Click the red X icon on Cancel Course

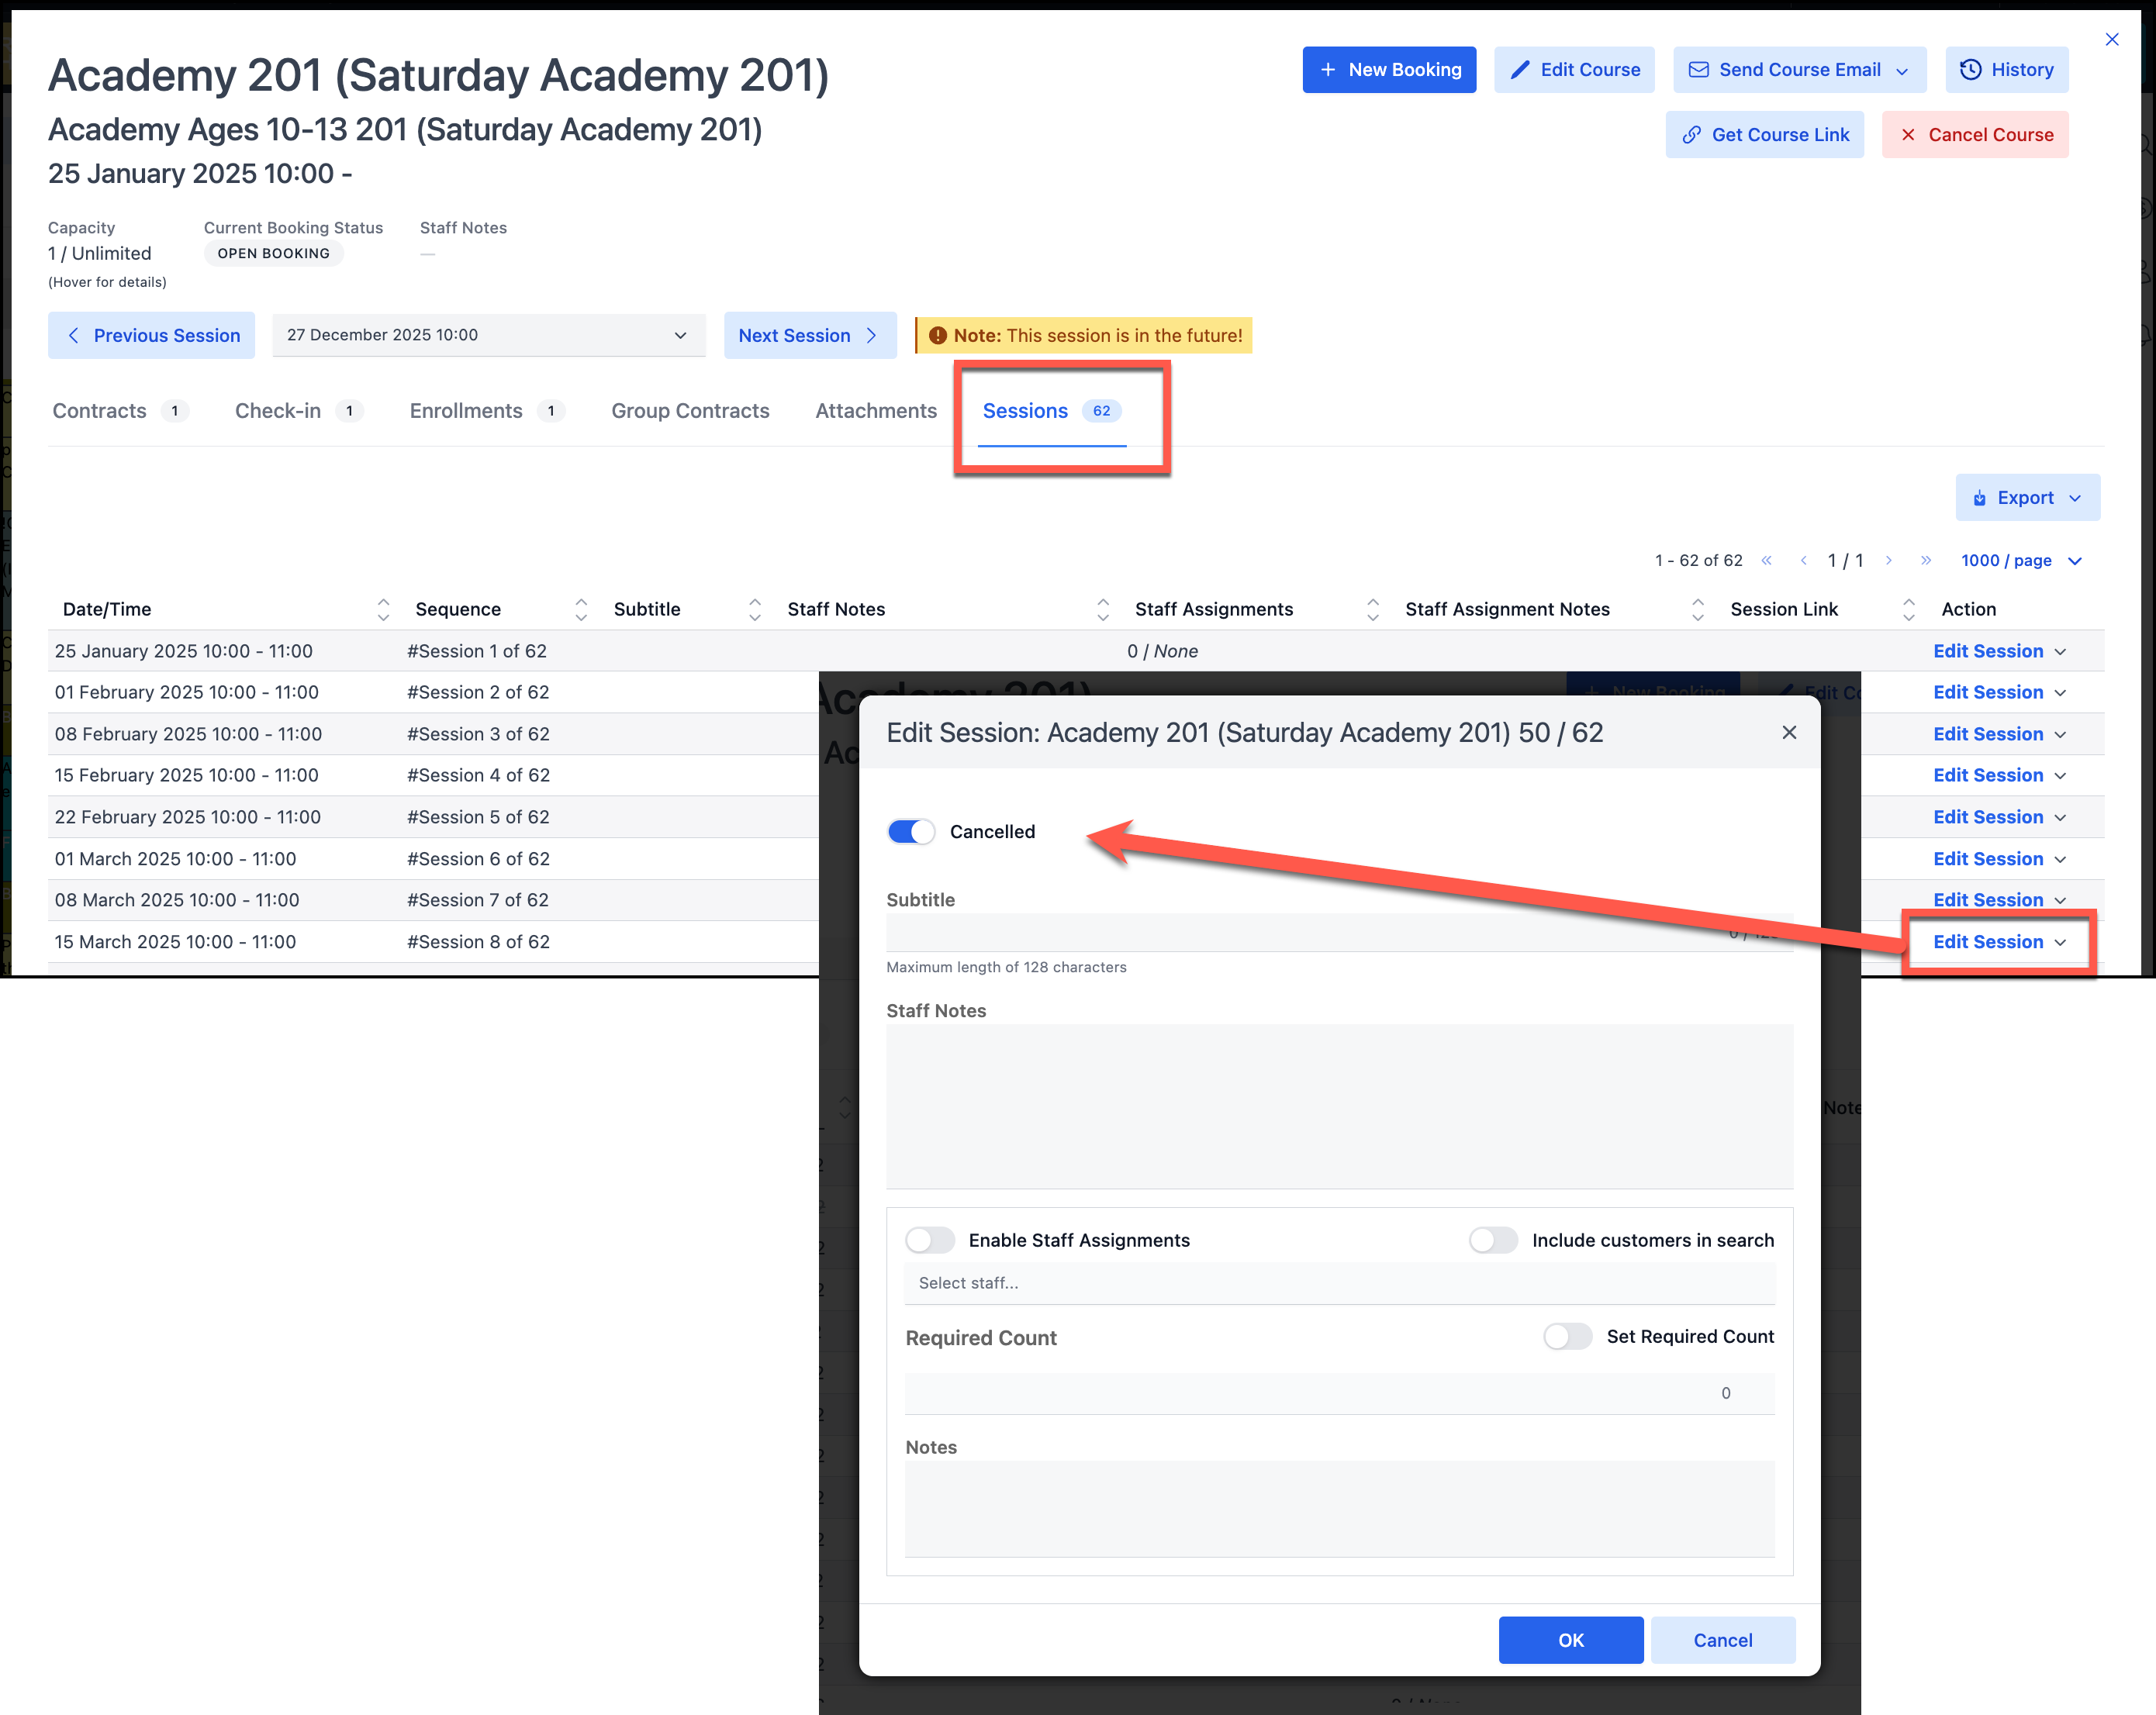point(1909,134)
